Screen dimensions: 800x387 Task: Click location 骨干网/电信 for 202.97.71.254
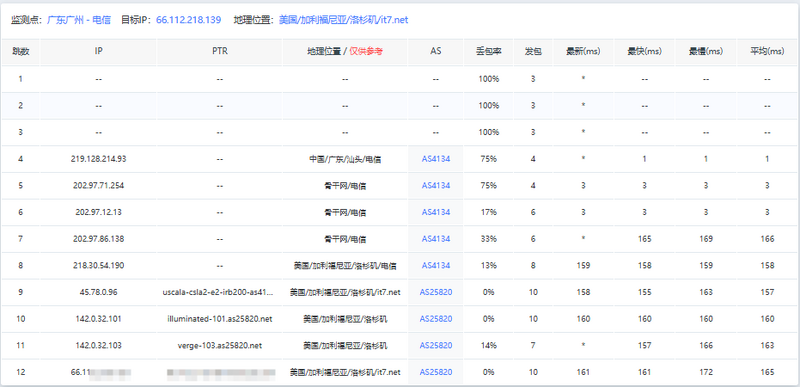[345, 186]
